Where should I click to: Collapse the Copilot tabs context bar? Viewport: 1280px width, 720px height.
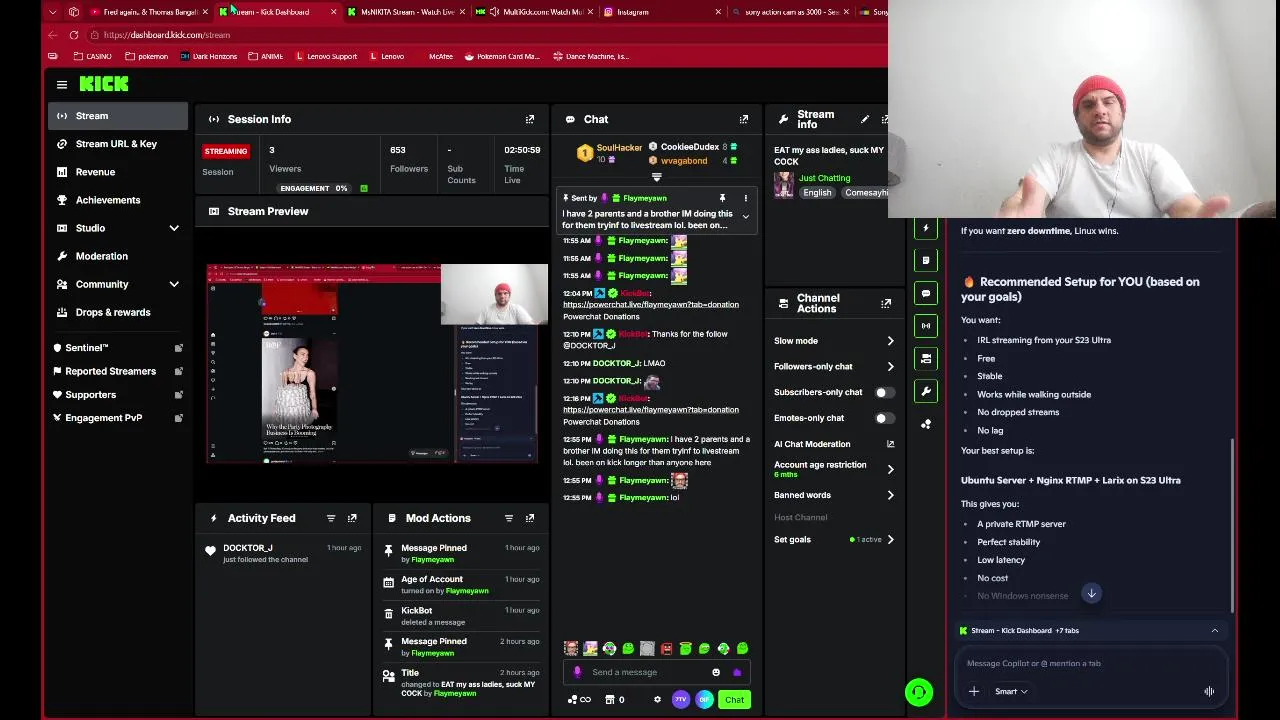point(1215,631)
